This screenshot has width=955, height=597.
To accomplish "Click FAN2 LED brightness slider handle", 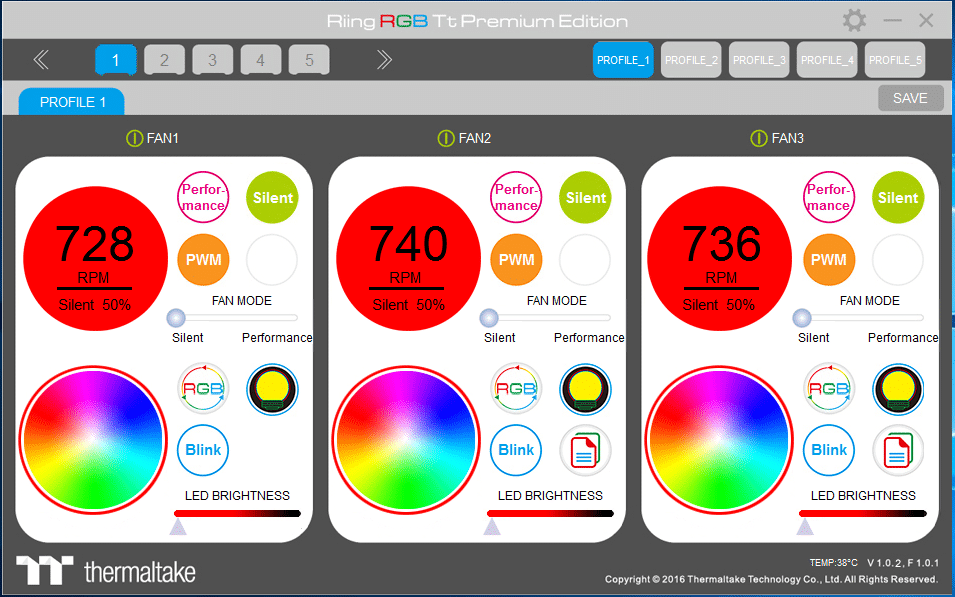I will pyautogui.click(x=492, y=526).
